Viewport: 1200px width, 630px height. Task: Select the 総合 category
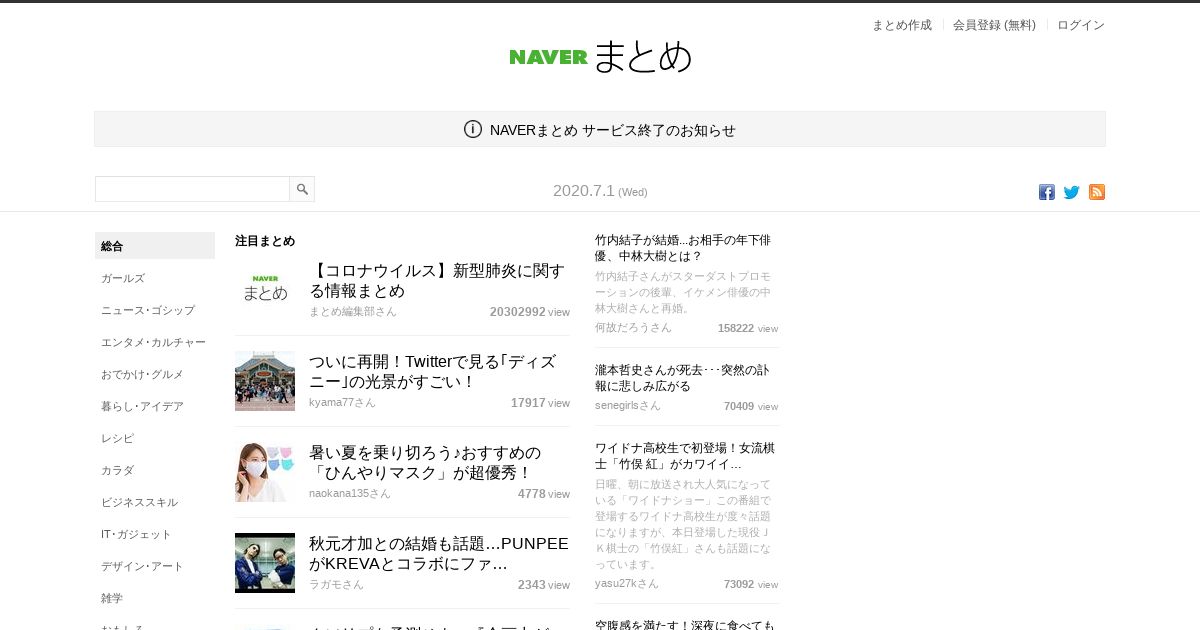(x=155, y=246)
